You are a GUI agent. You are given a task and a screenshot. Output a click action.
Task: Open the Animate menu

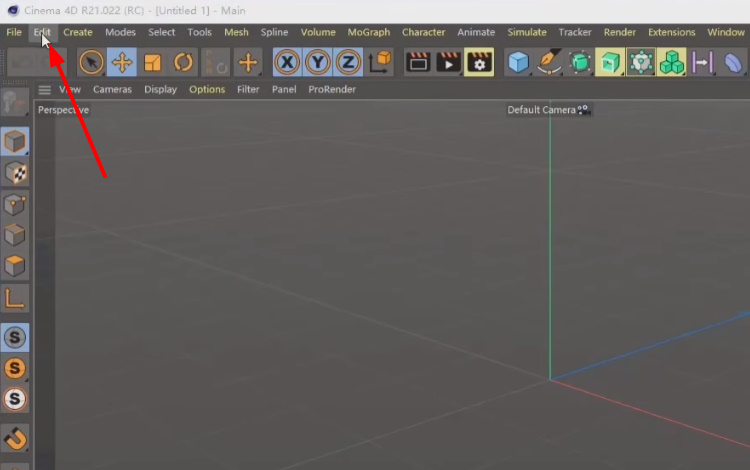[476, 32]
